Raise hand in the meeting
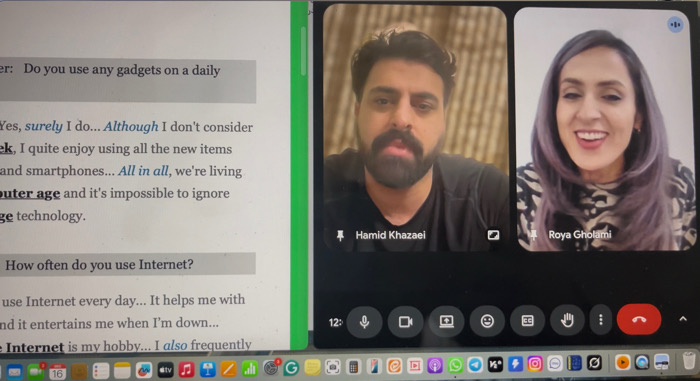Screen dimensions: 700x381 click(x=567, y=320)
